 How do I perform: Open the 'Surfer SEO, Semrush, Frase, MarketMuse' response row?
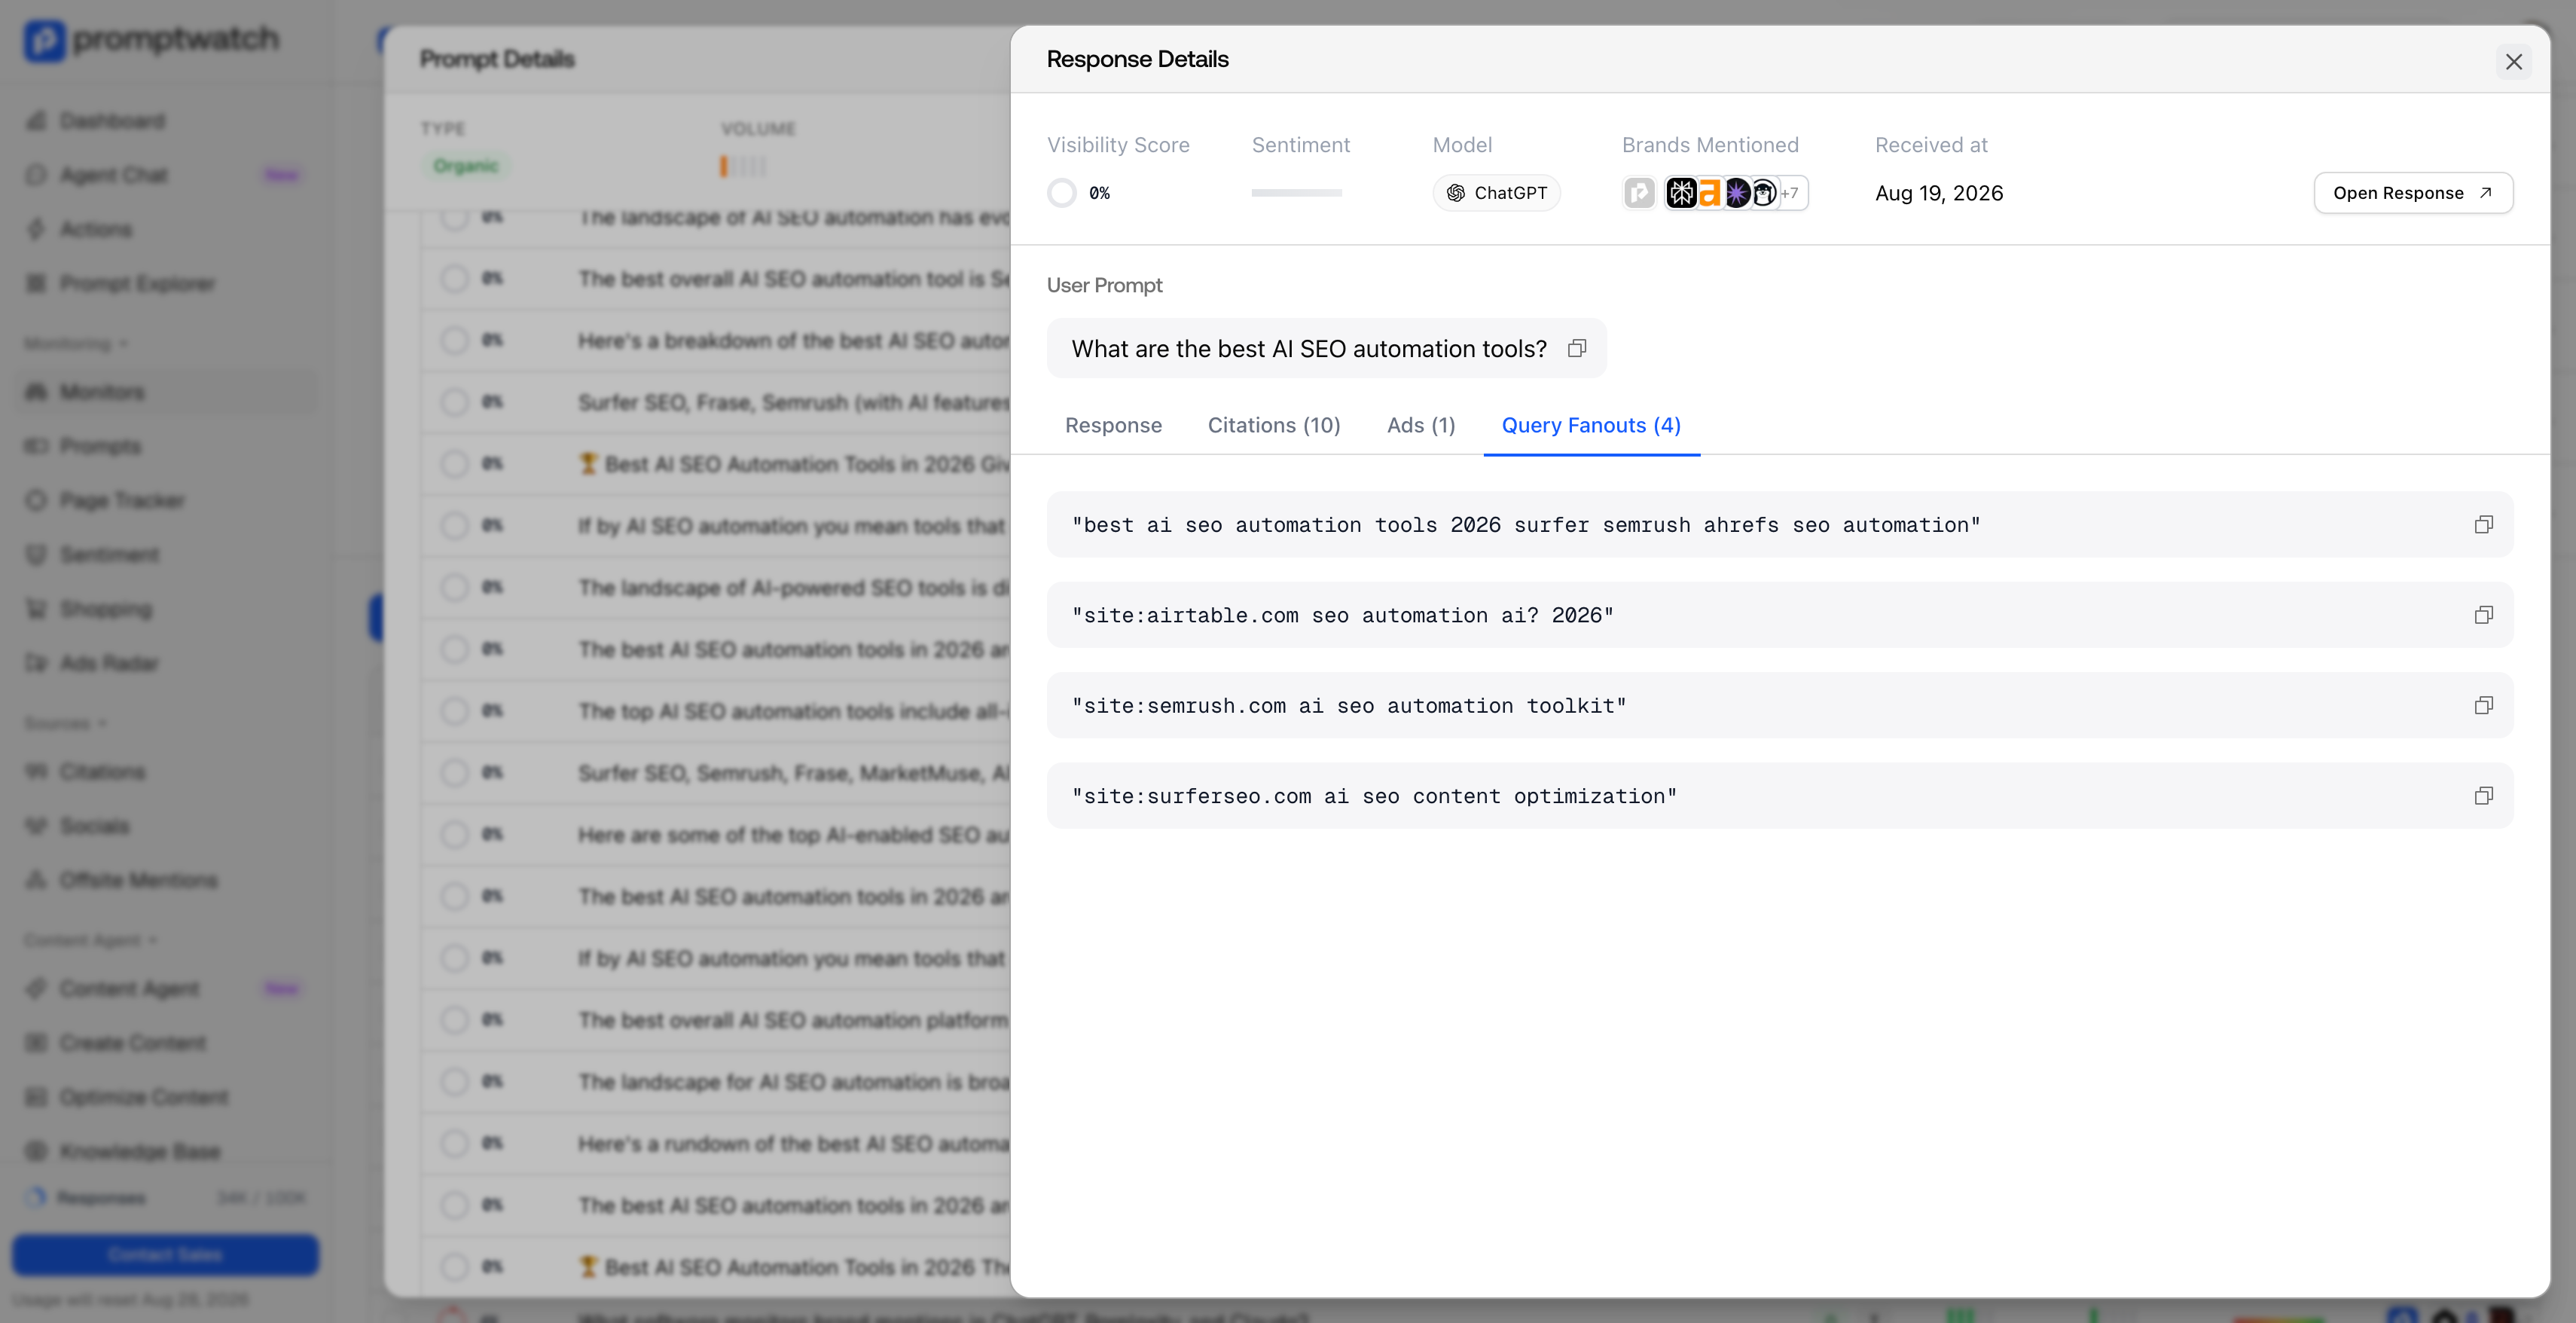point(715,773)
